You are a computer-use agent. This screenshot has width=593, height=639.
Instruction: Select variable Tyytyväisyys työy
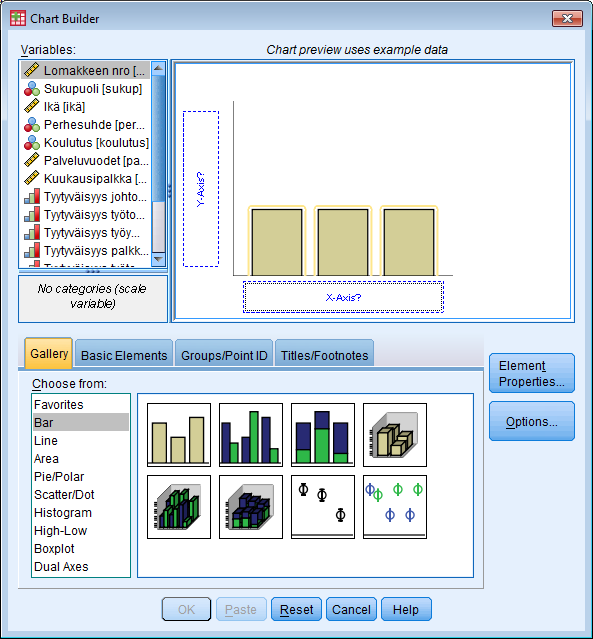(86, 232)
